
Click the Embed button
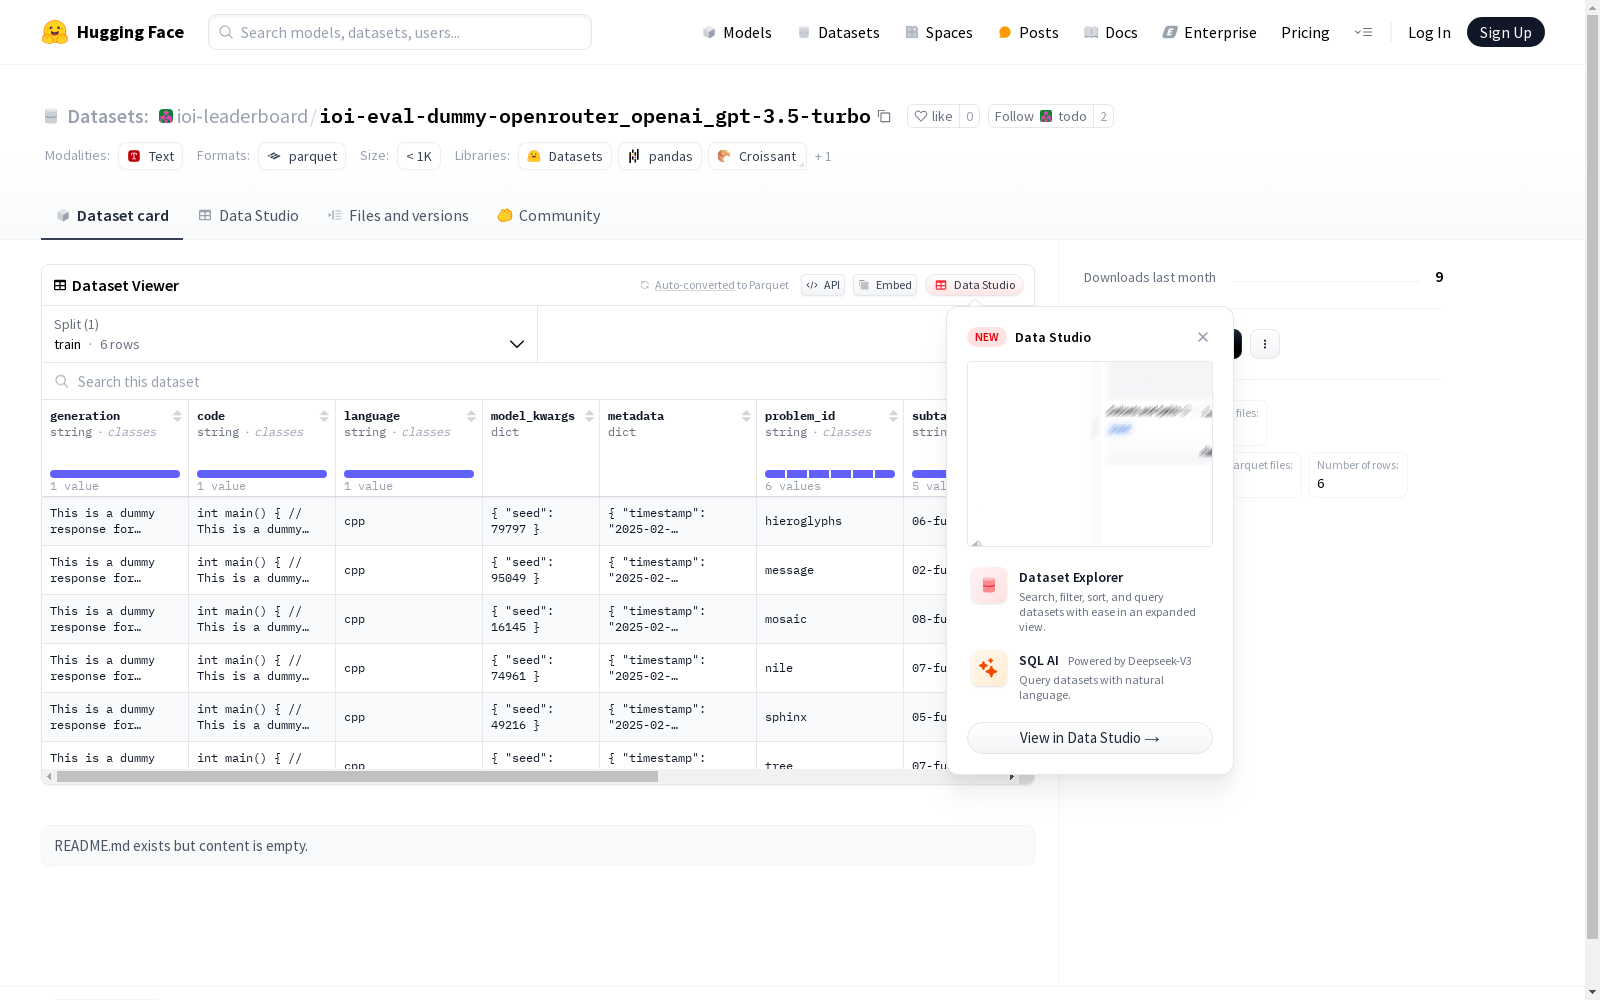coord(885,285)
